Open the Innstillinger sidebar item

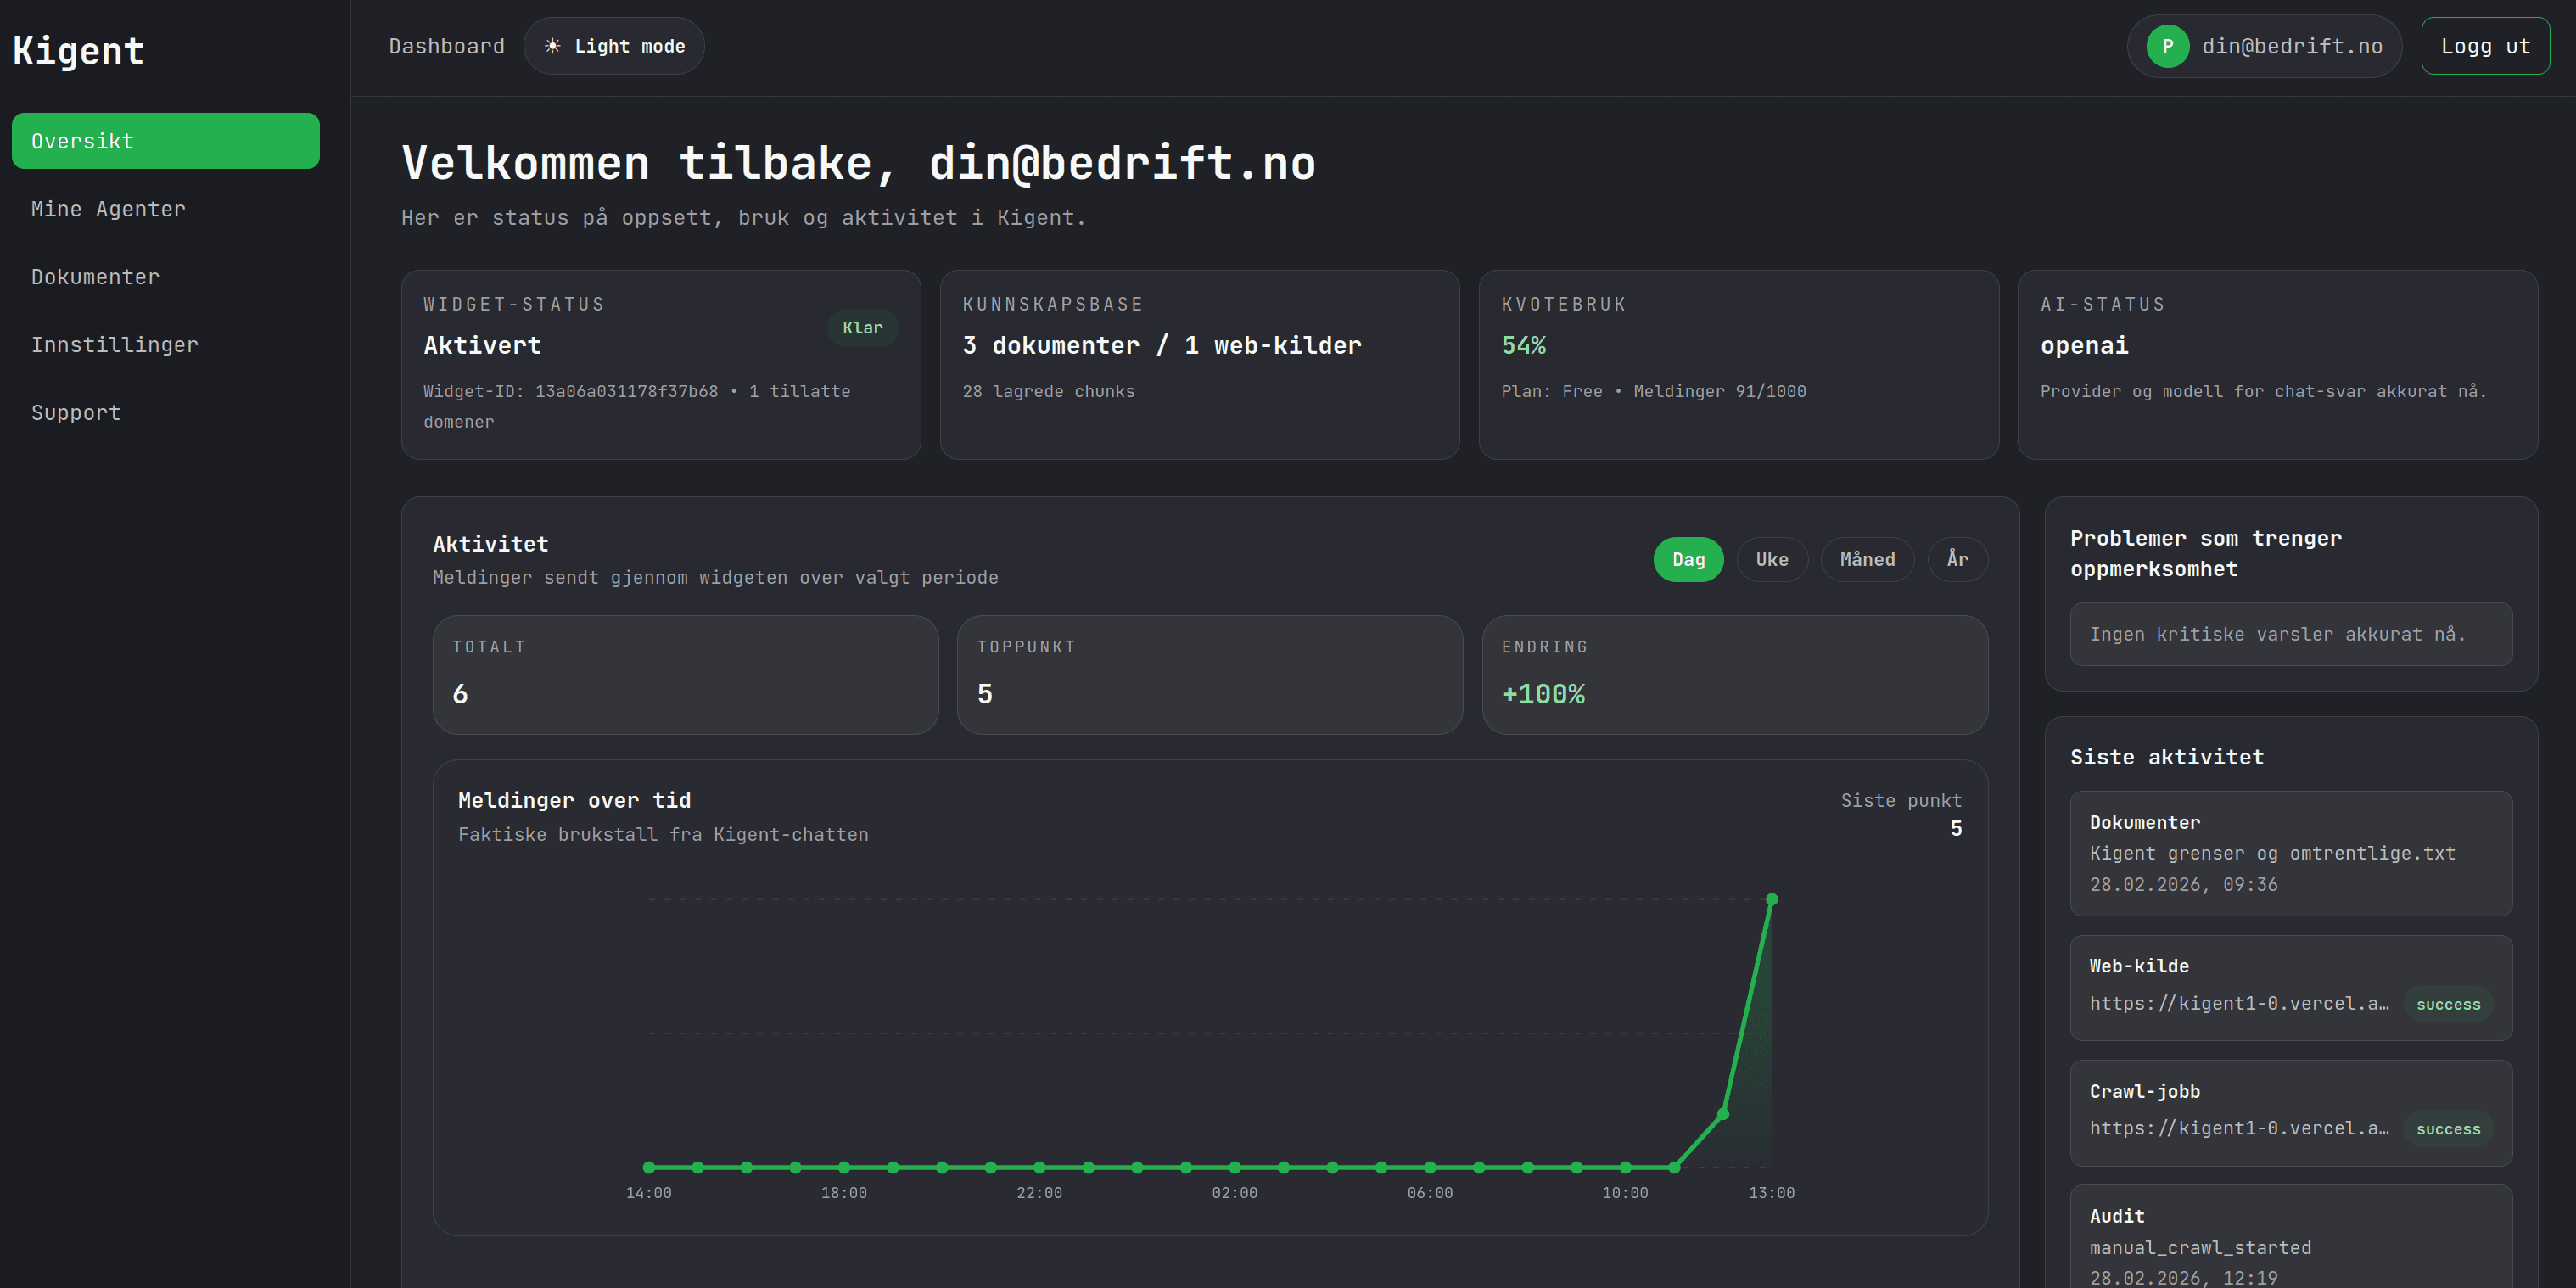click(x=114, y=345)
